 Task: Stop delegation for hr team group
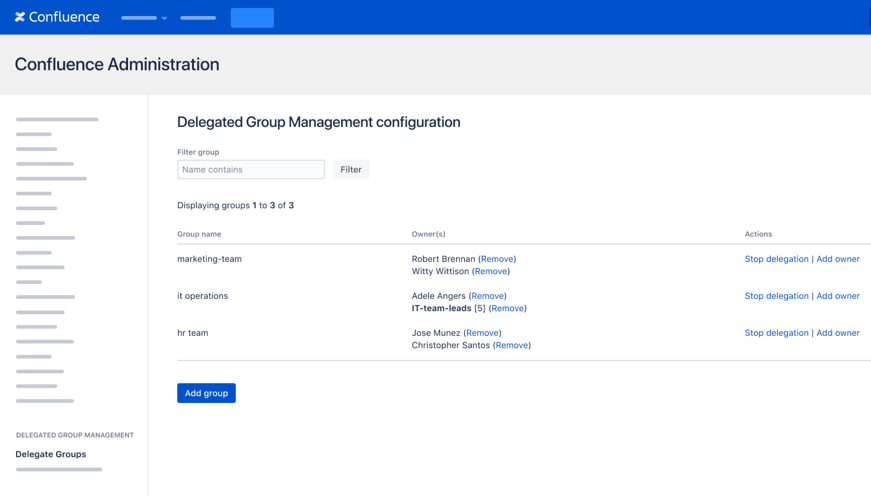[776, 333]
